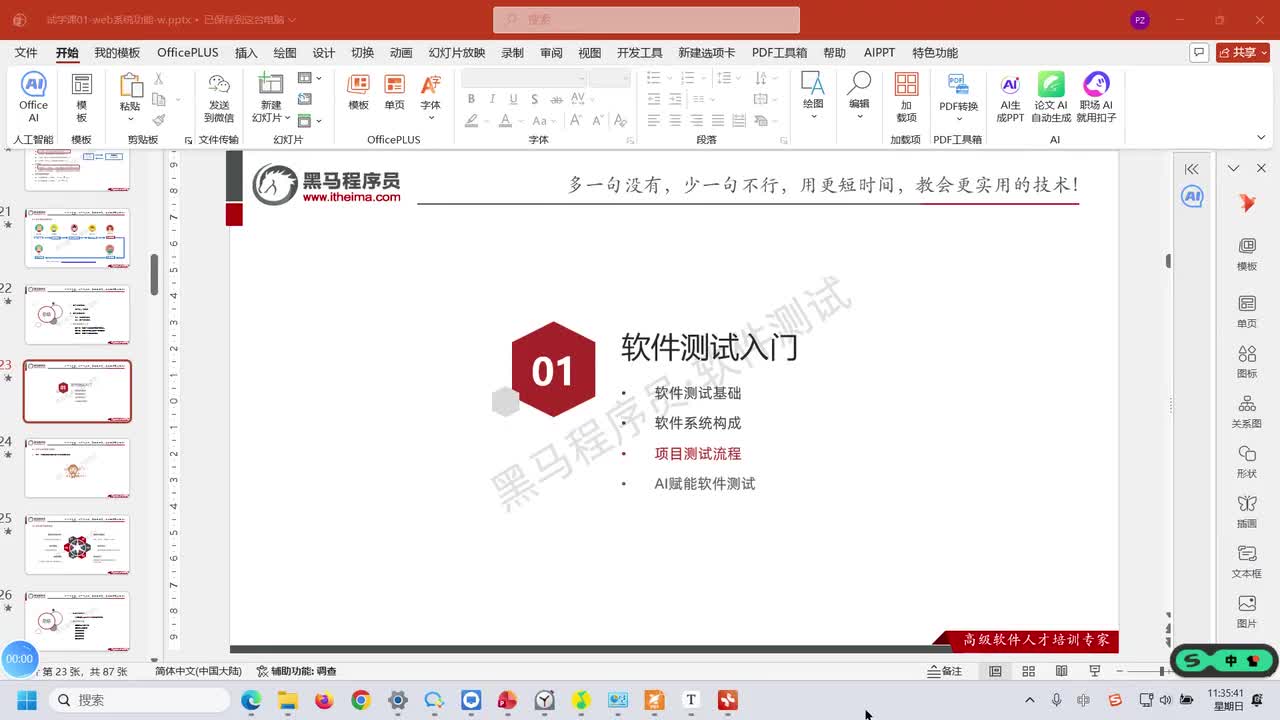This screenshot has height=720, width=1280.
Task: Switch to reading view
Action: [1061, 671]
